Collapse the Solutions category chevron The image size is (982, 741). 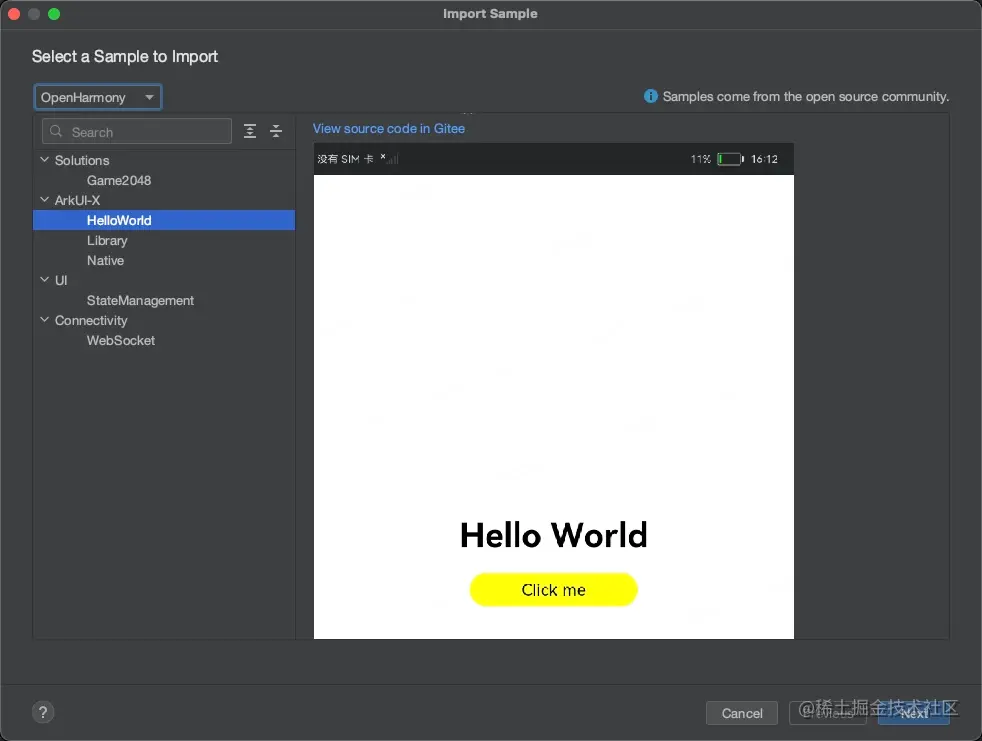click(44, 160)
